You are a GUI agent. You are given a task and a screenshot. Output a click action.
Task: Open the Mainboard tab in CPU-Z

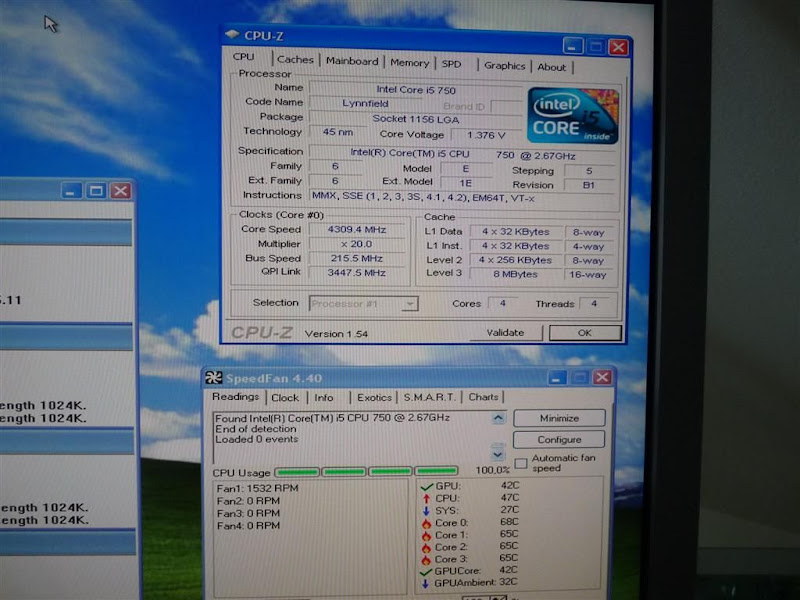pyautogui.click(x=352, y=61)
